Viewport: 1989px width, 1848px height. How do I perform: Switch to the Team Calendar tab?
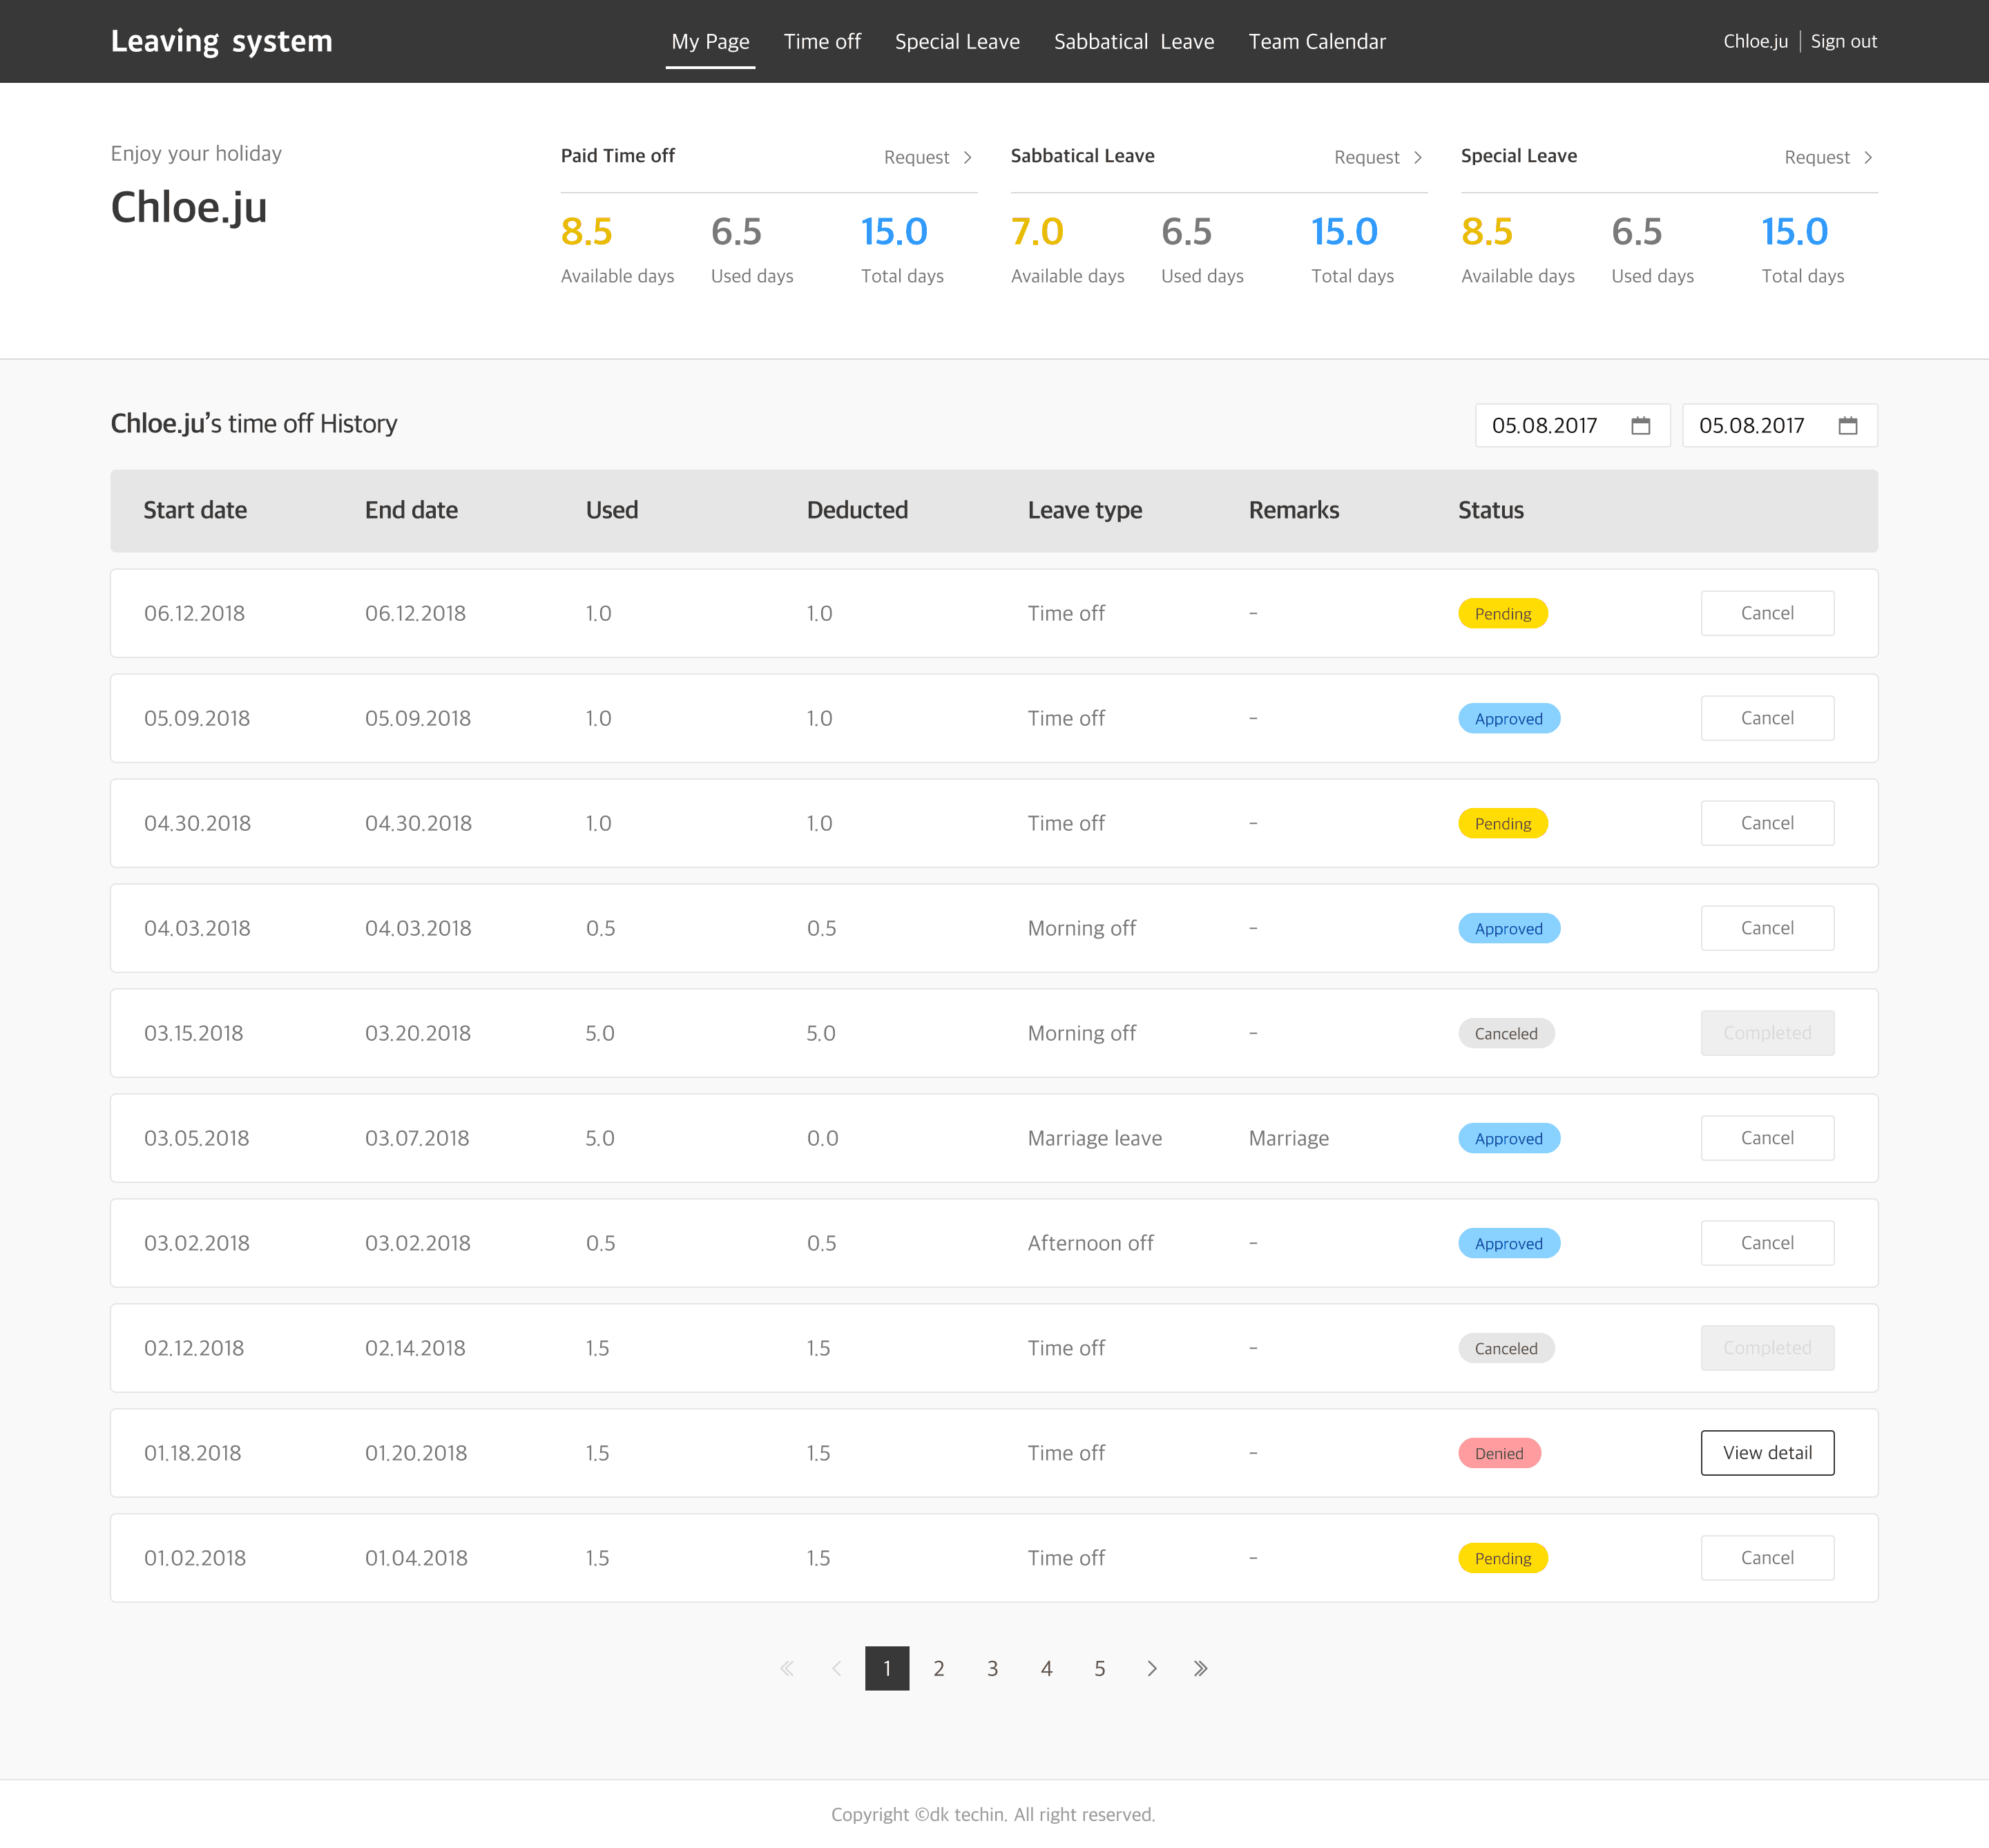coord(1316,41)
